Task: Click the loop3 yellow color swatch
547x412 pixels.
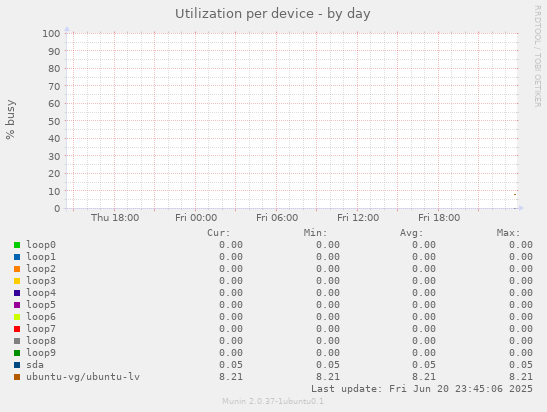Action: coord(17,281)
